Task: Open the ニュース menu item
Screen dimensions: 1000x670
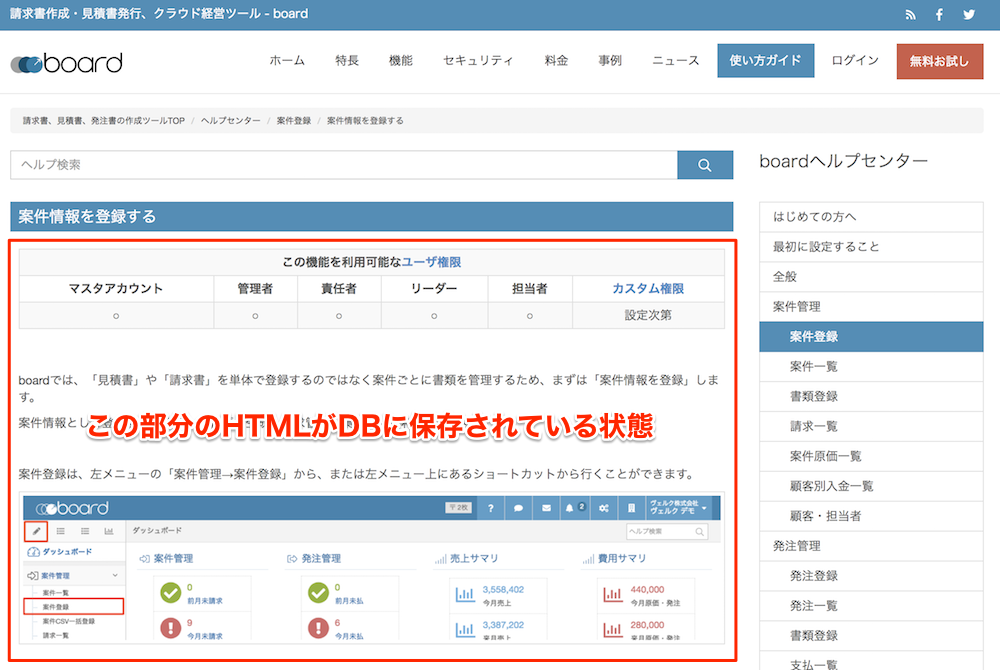Action: [675, 61]
